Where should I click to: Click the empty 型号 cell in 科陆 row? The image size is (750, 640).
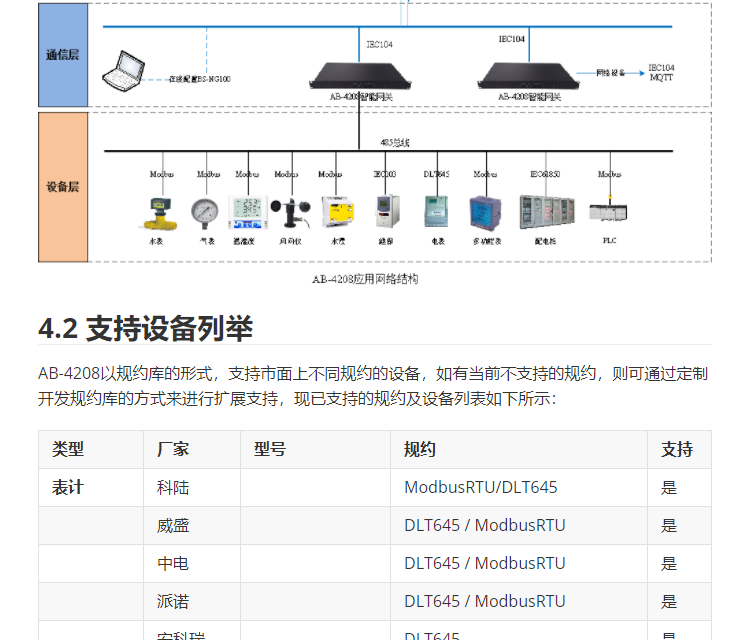(x=315, y=487)
